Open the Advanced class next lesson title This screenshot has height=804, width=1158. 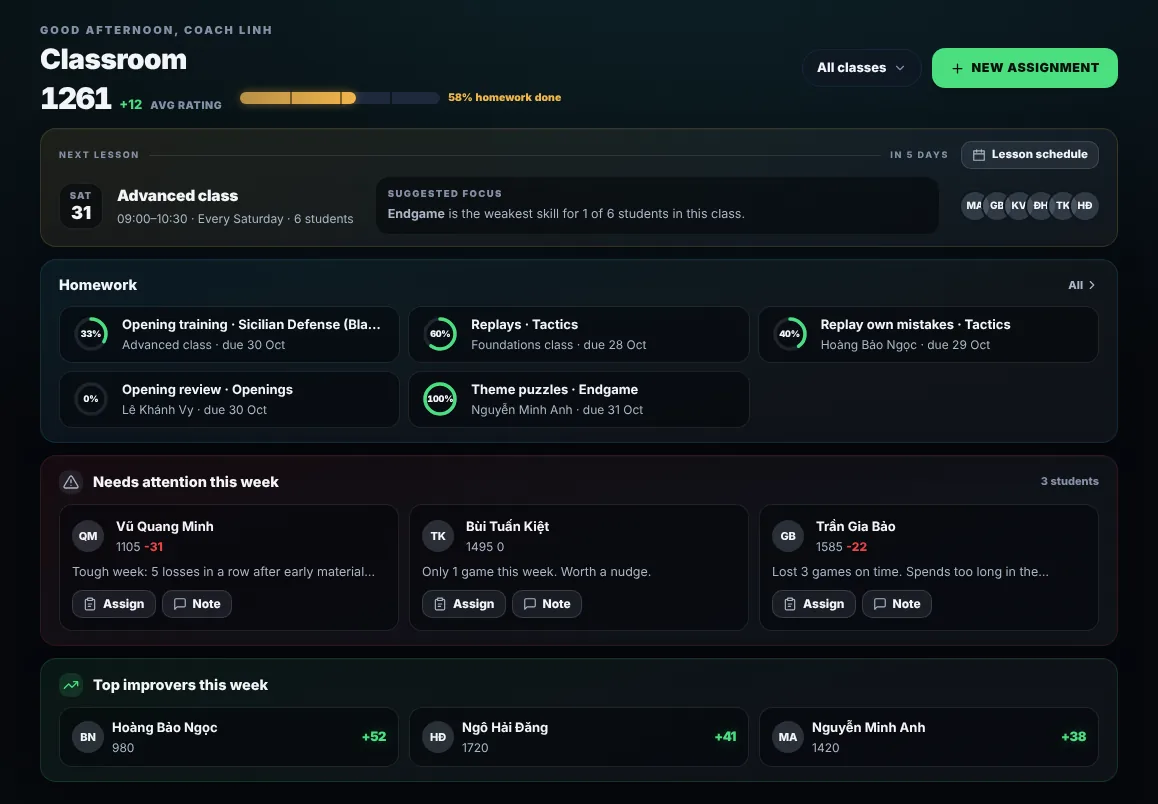[x=177, y=196]
